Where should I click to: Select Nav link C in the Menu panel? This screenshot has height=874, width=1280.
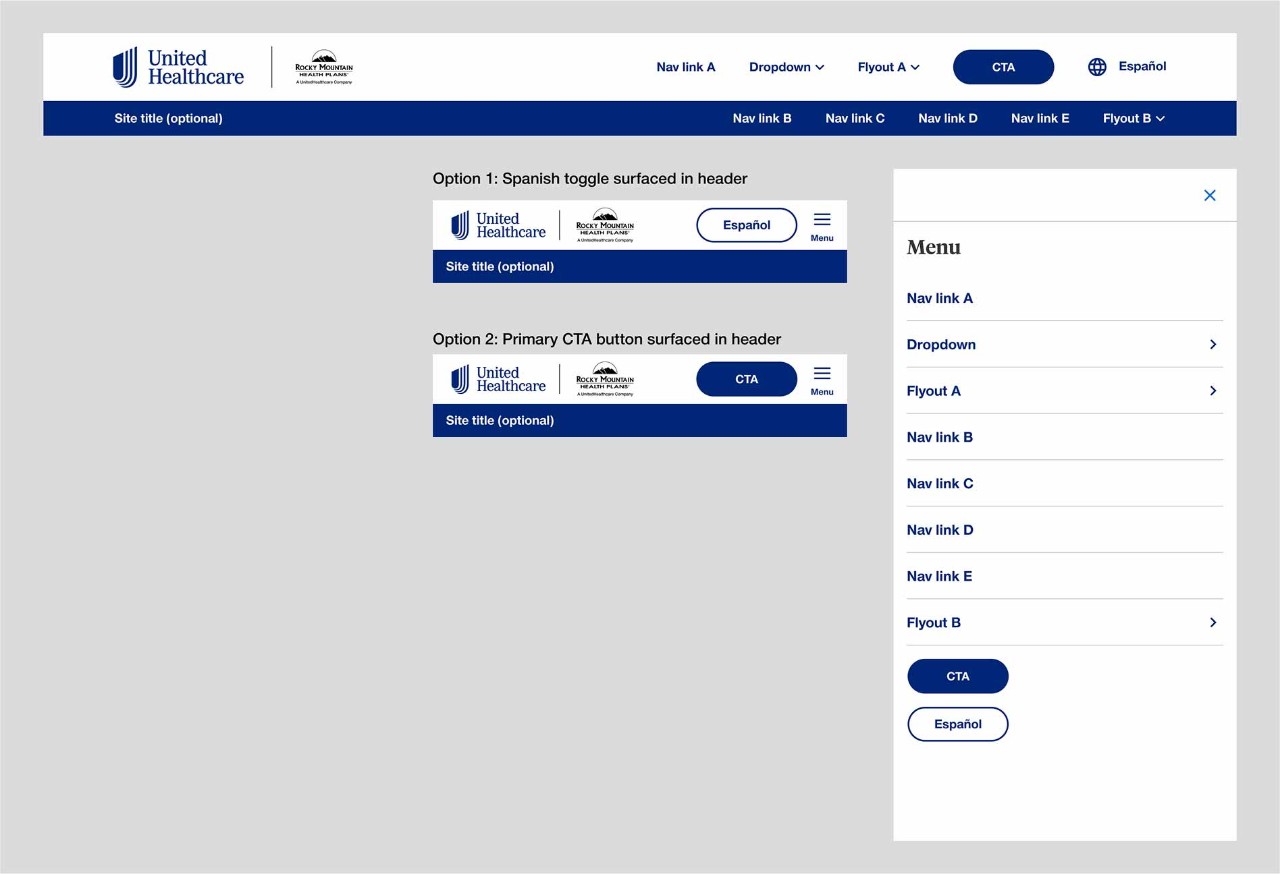[940, 484]
